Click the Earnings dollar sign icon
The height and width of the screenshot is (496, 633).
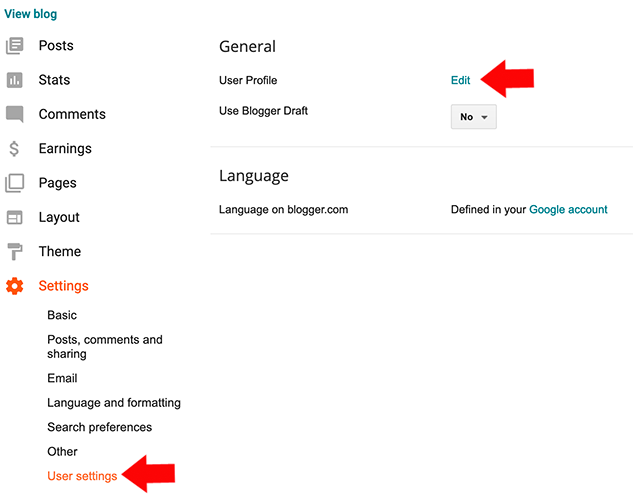coord(14,149)
